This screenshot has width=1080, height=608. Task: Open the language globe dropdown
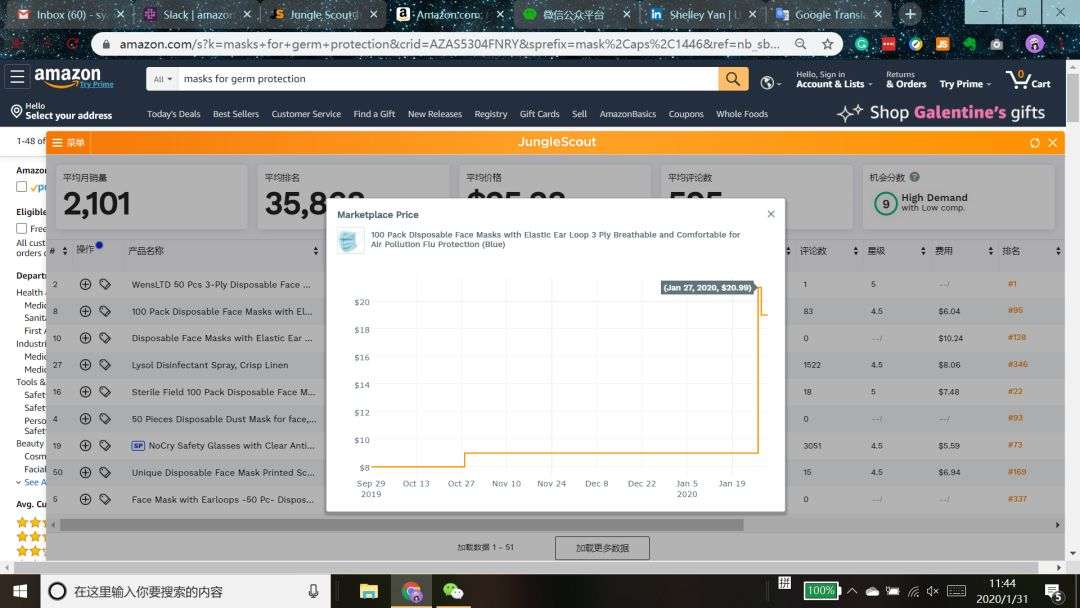pyautogui.click(x=771, y=83)
